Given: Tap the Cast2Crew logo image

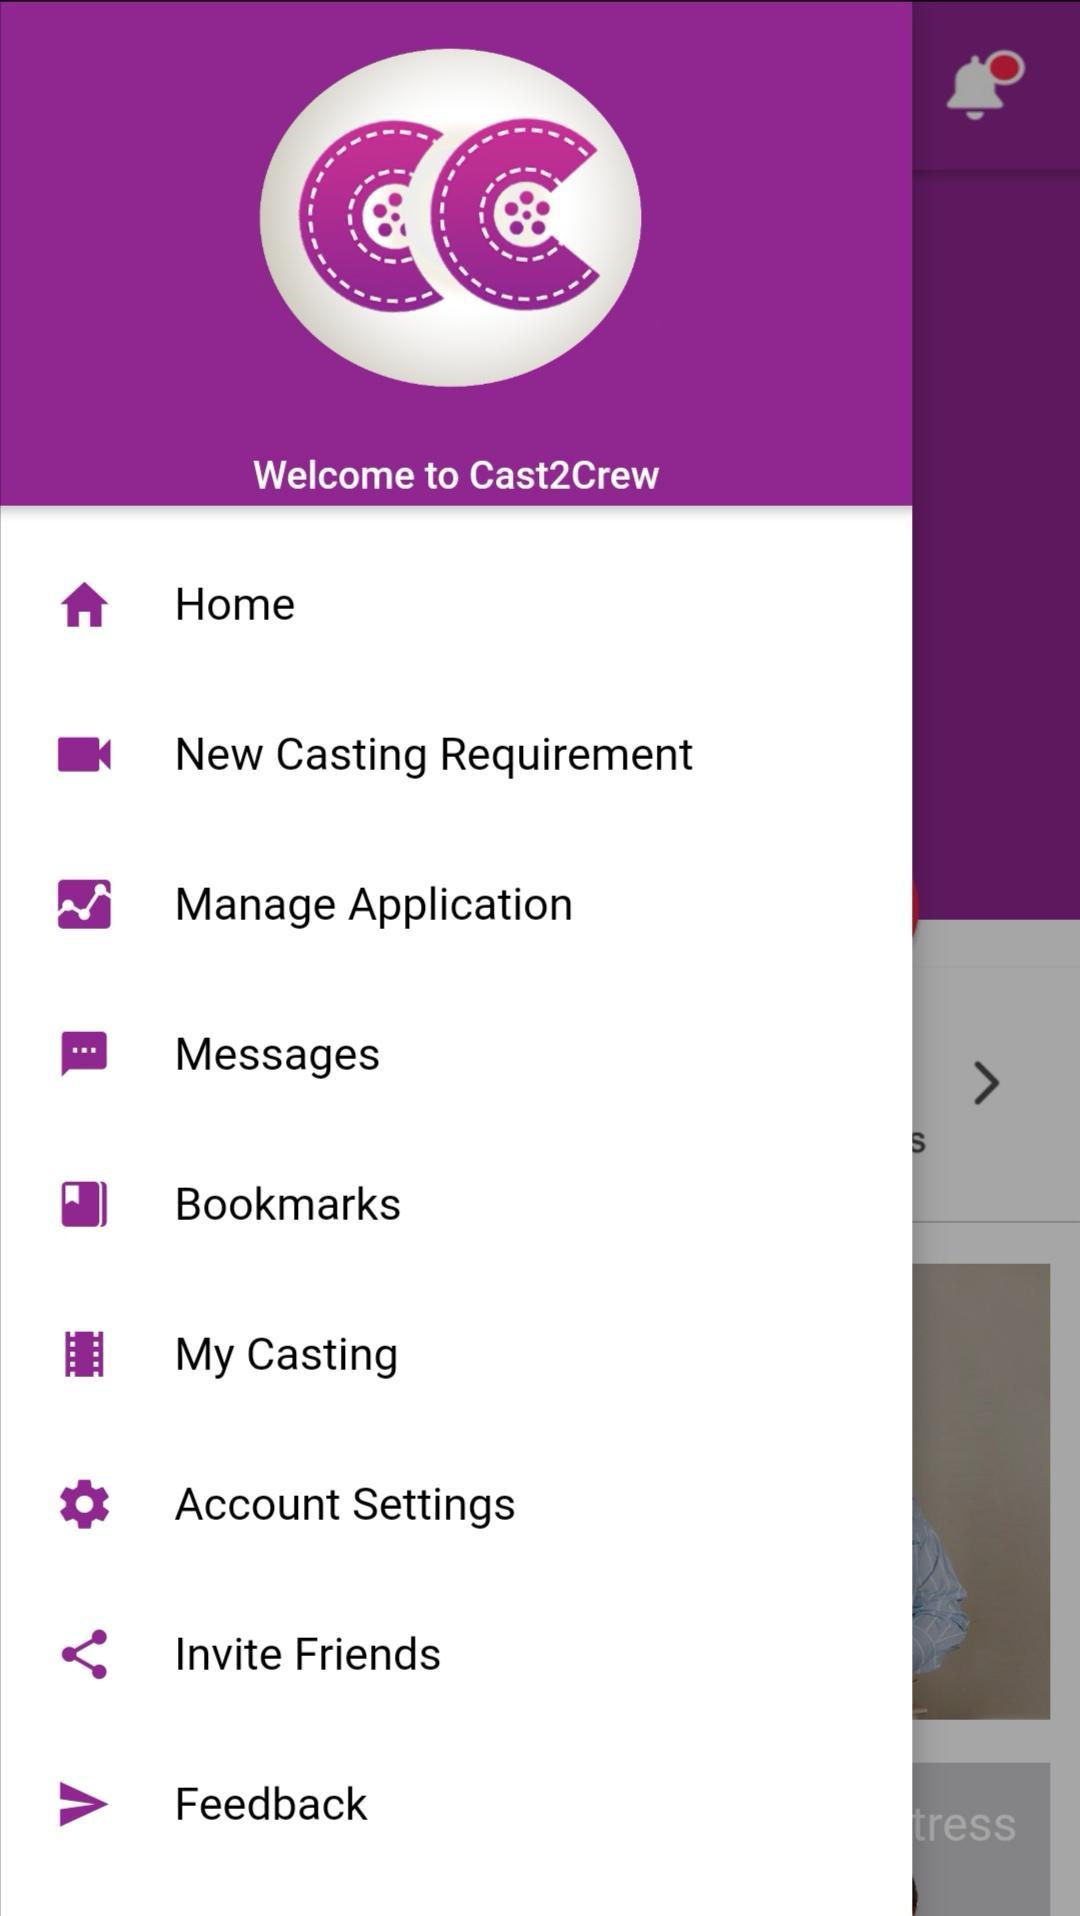Looking at the screenshot, I should click(x=451, y=218).
